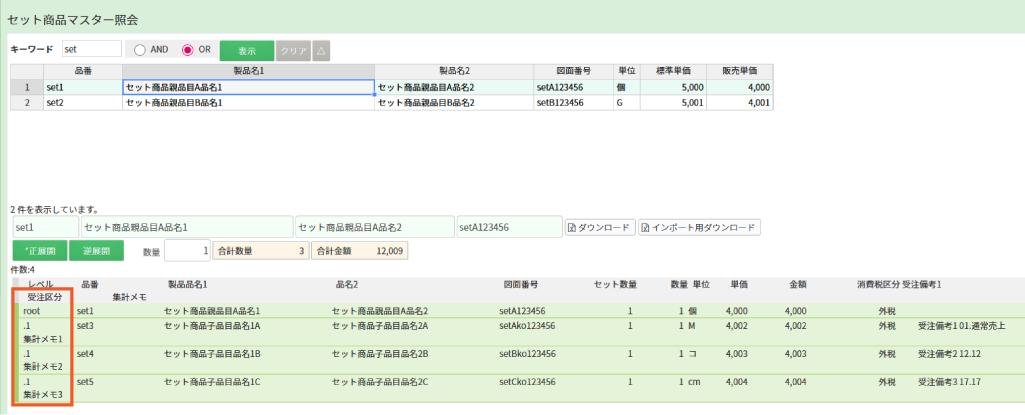The width and height of the screenshot is (1025, 415).
Task: Click the ダウンロード button with file icon
Action: [x=599, y=227]
